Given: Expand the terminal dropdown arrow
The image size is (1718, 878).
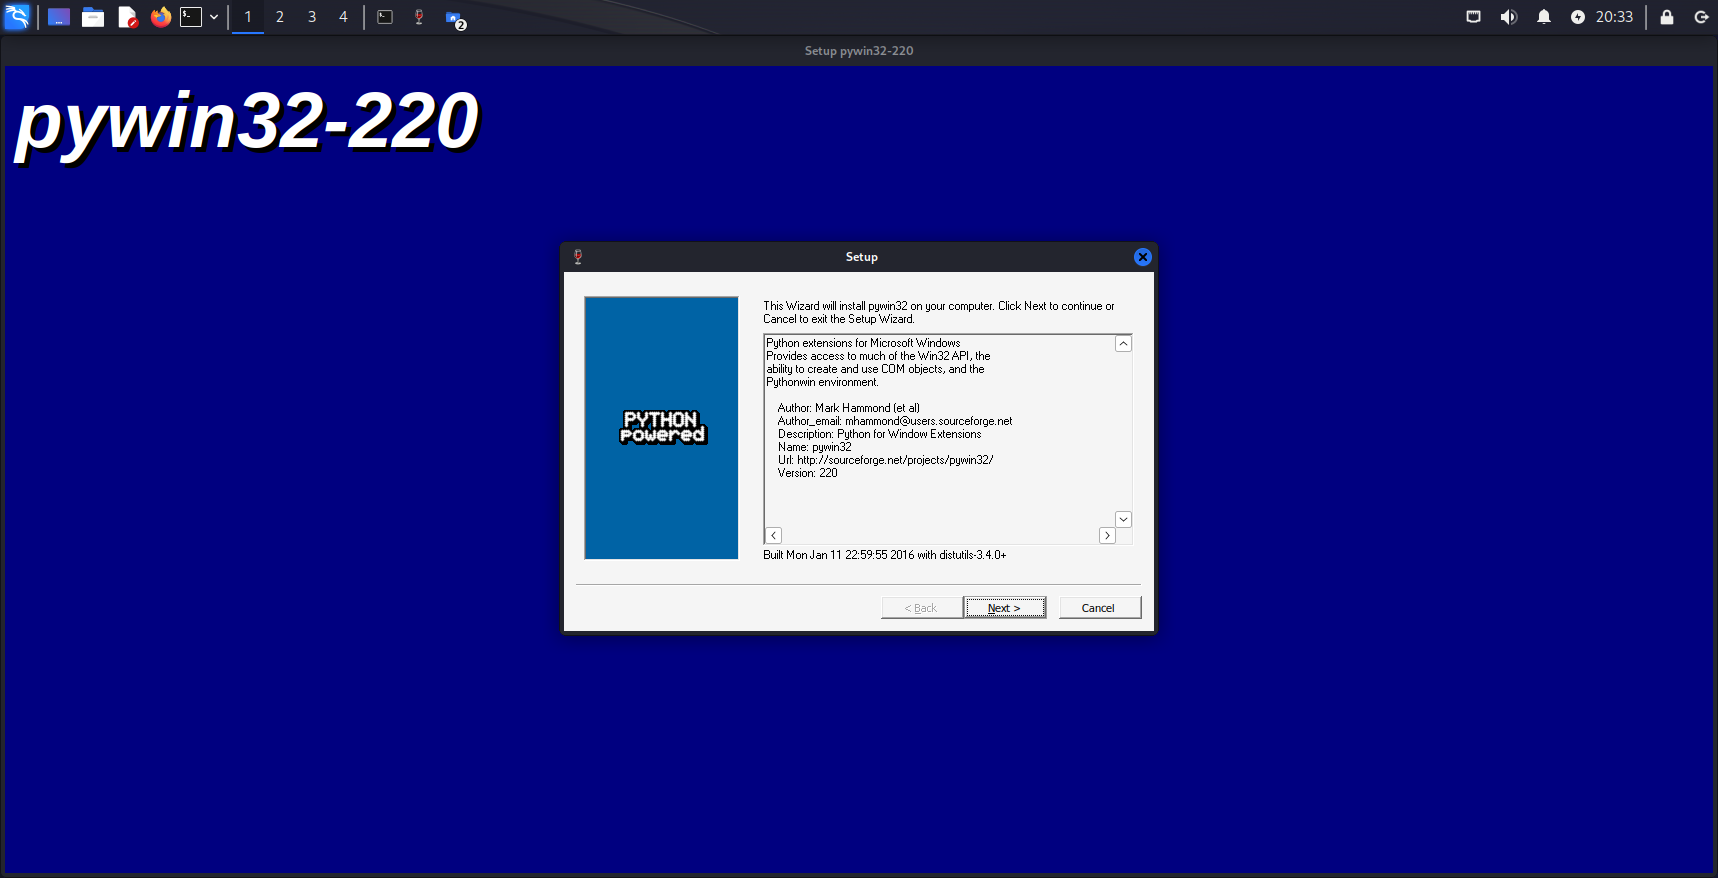Looking at the screenshot, I should [214, 17].
